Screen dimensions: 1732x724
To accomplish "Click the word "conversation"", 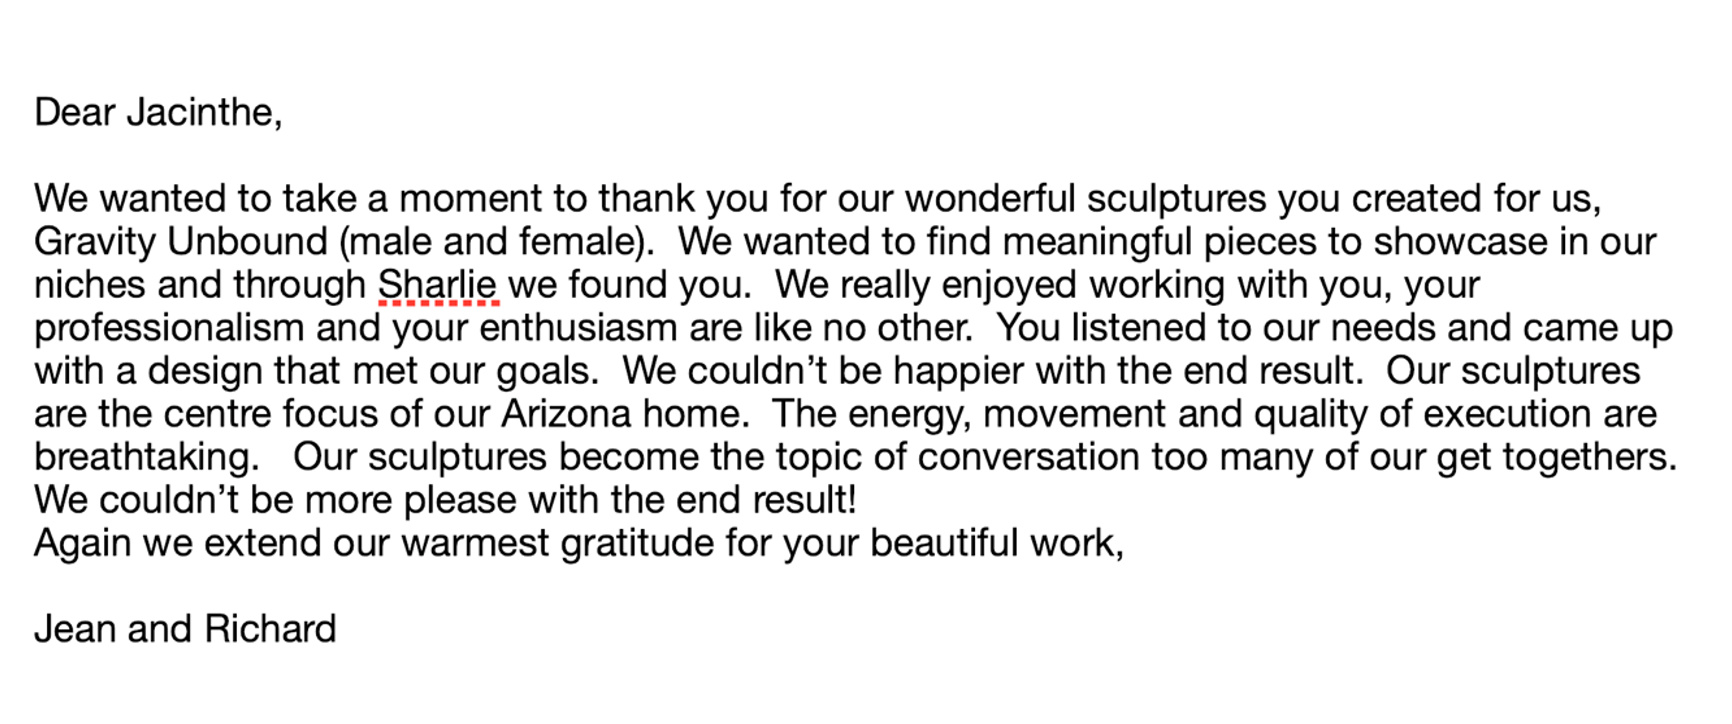I will coord(1028,457).
